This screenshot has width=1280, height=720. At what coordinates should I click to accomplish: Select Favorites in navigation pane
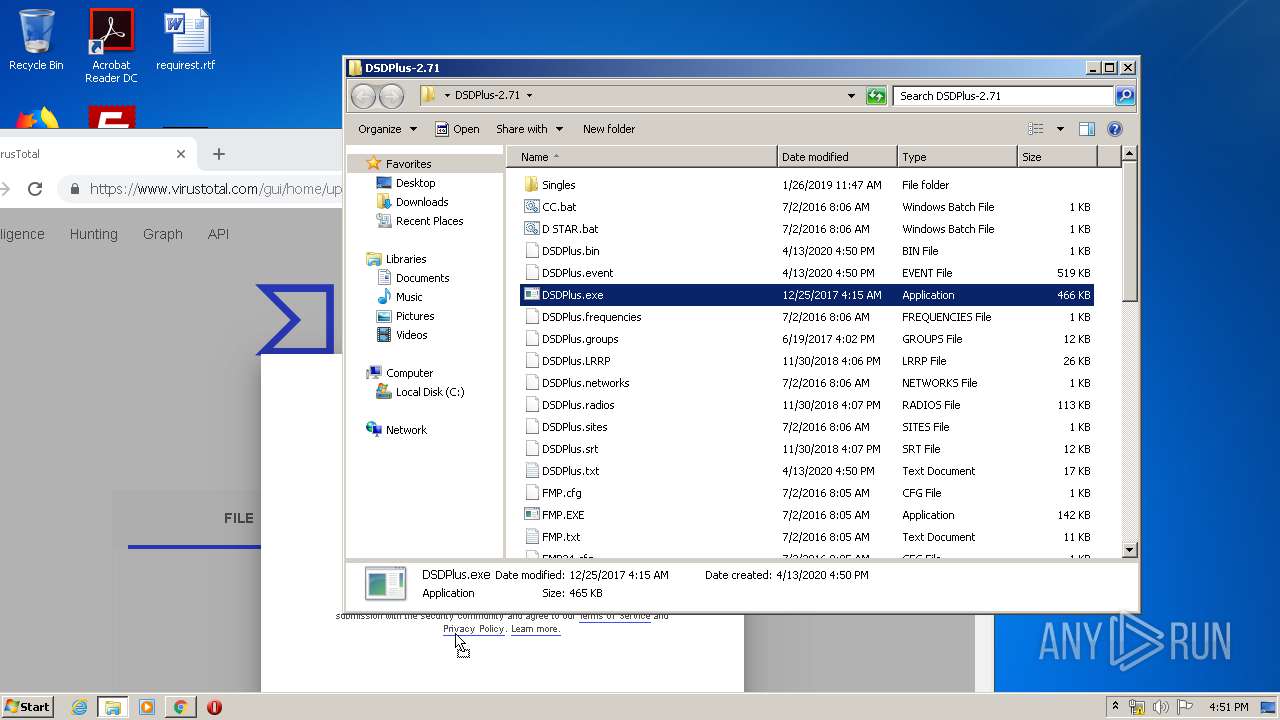click(x=409, y=164)
